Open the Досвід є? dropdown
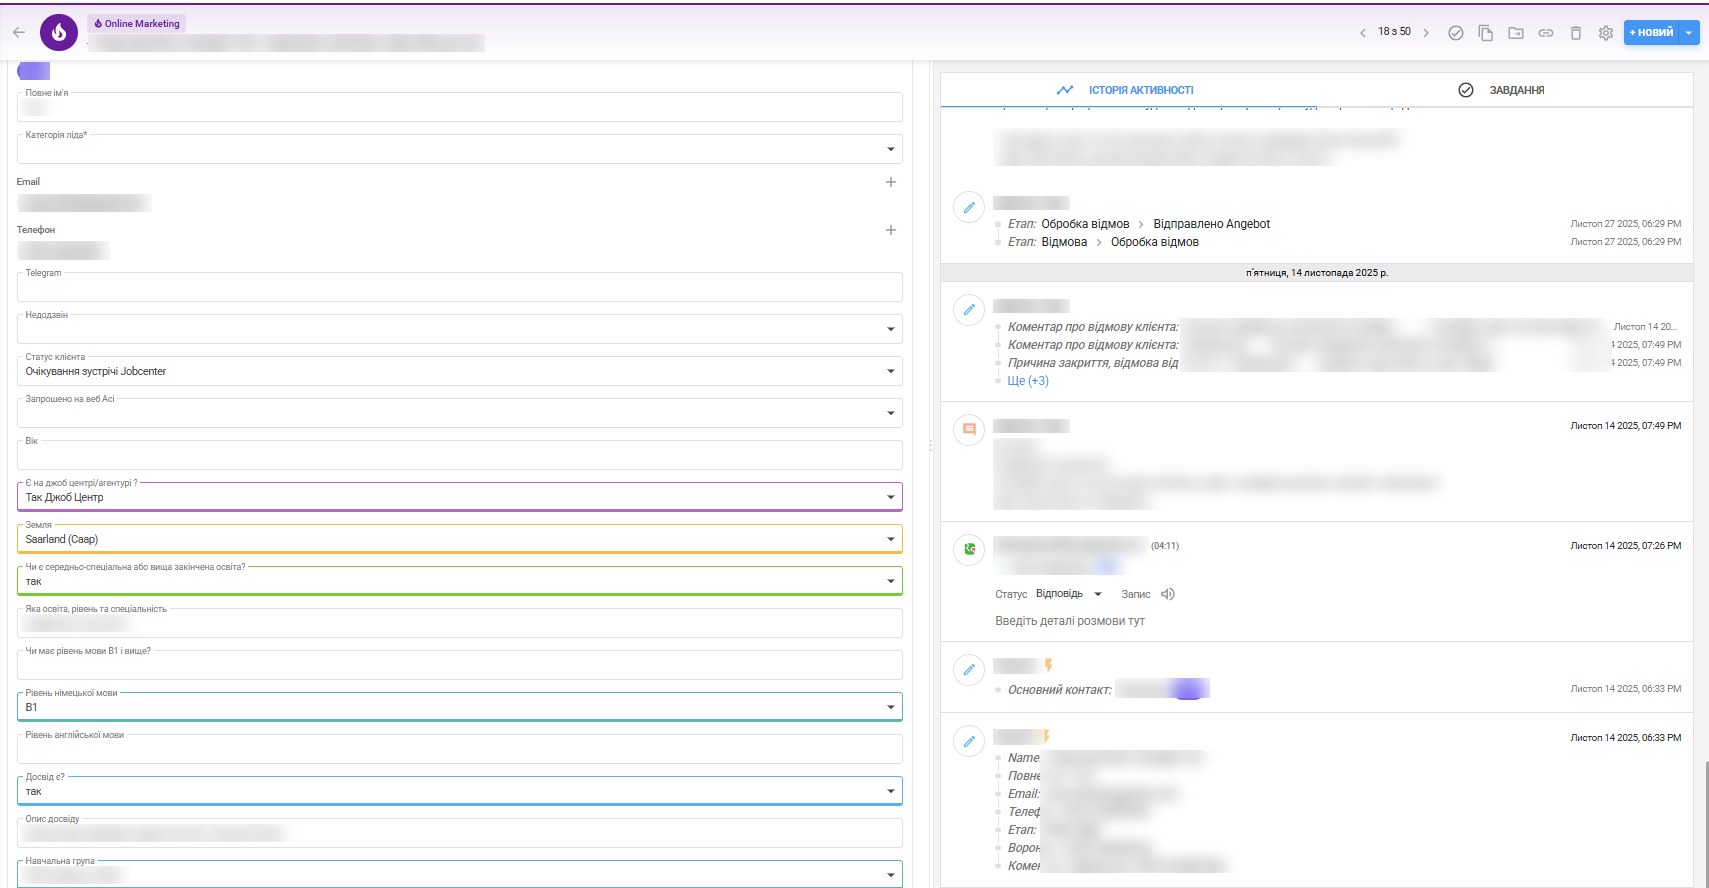 (460, 791)
